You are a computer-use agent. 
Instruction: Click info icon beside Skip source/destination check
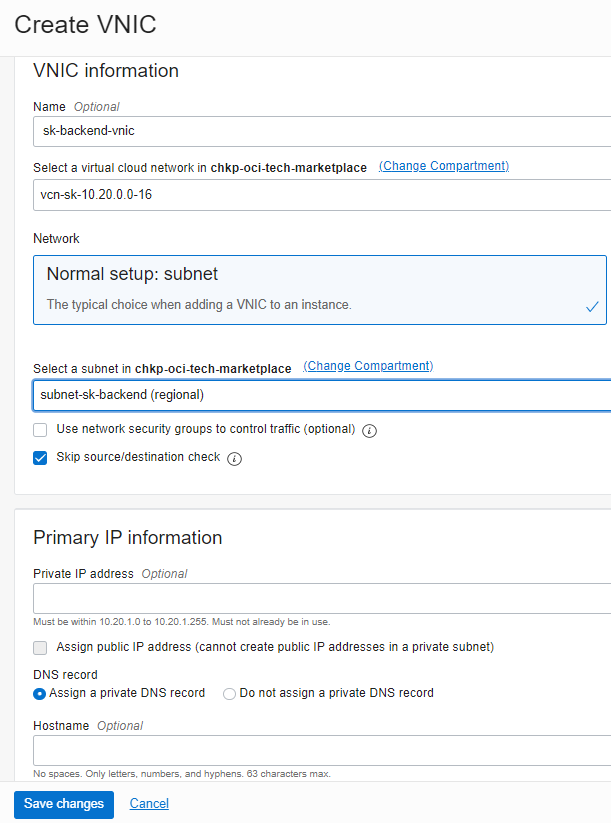[x=235, y=459]
